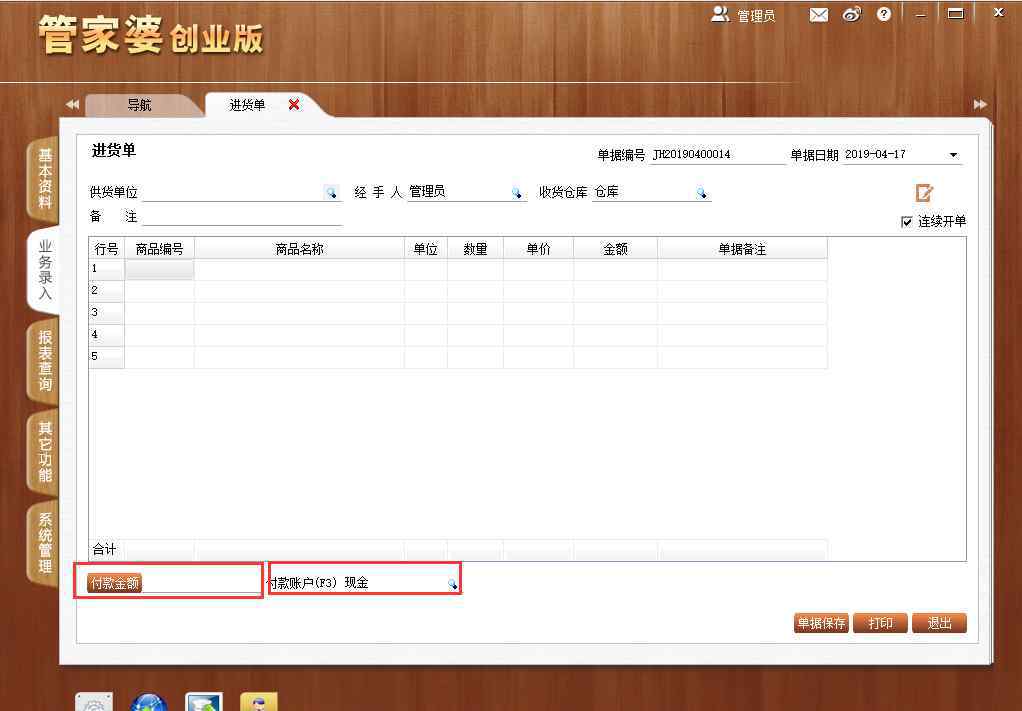This screenshot has width=1022, height=711.
Task: Select row number 4 in the table
Action: coord(106,336)
